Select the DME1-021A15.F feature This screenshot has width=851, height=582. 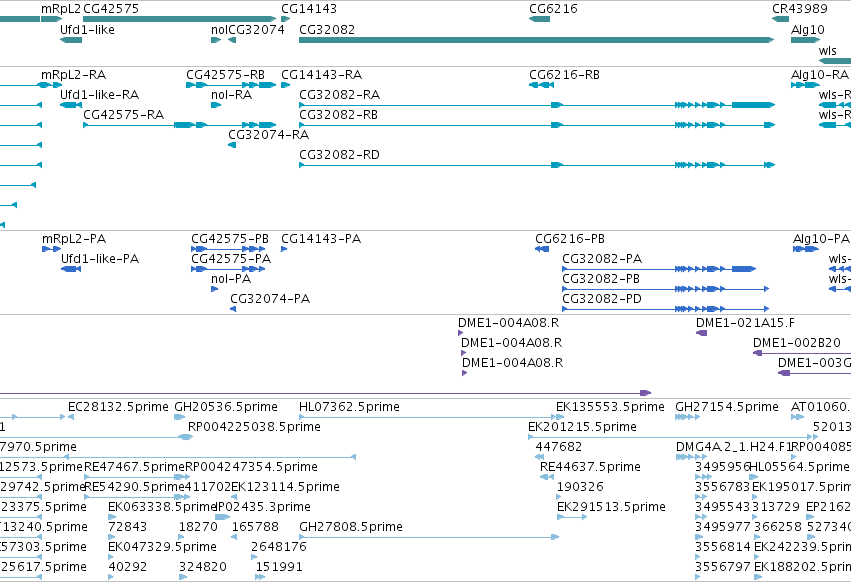pyautogui.click(x=701, y=333)
